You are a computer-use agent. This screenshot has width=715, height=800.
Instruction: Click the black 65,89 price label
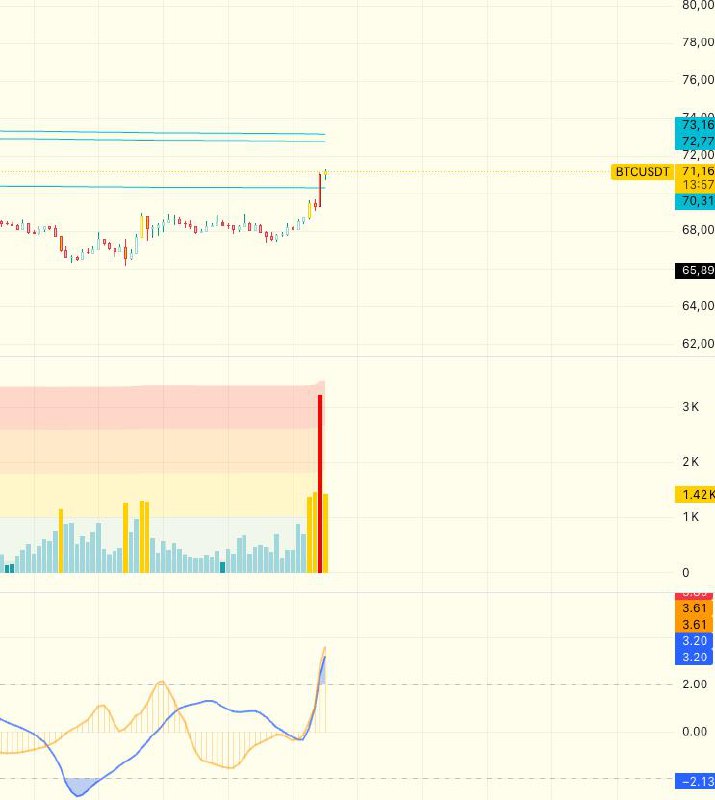click(x=696, y=270)
